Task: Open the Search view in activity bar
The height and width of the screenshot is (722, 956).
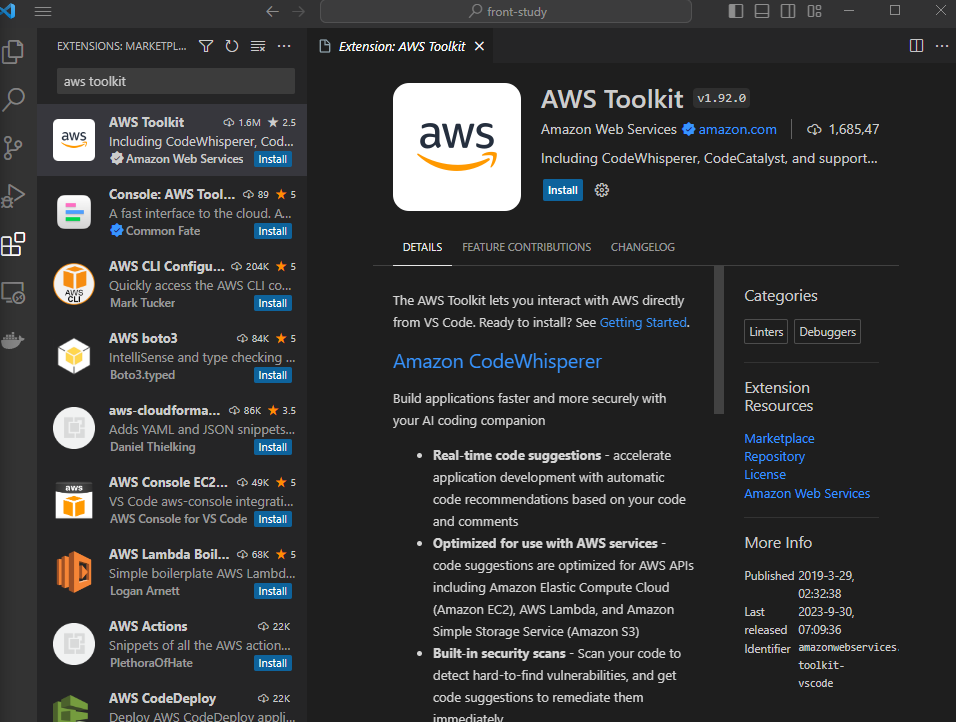Action: pyautogui.click(x=13, y=99)
